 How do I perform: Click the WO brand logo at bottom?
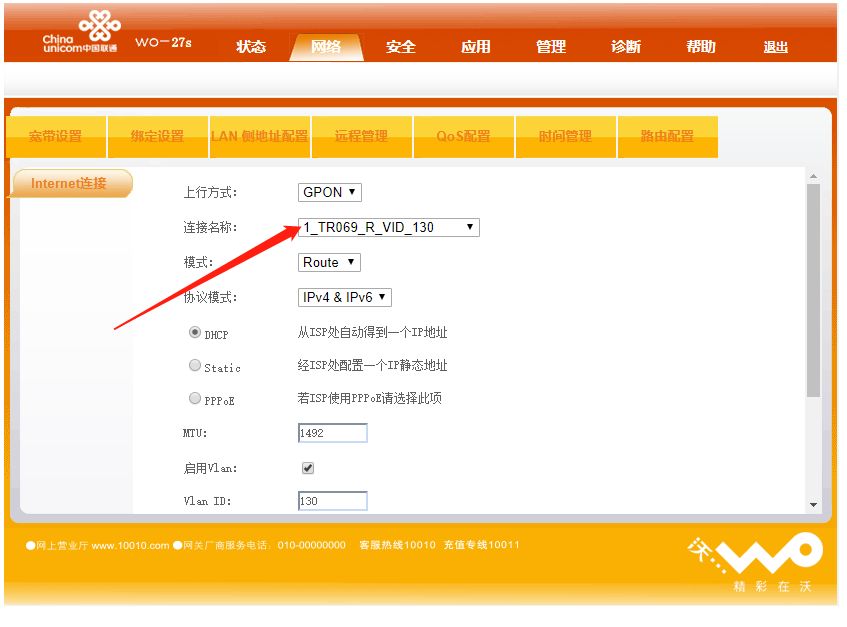tap(755, 561)
